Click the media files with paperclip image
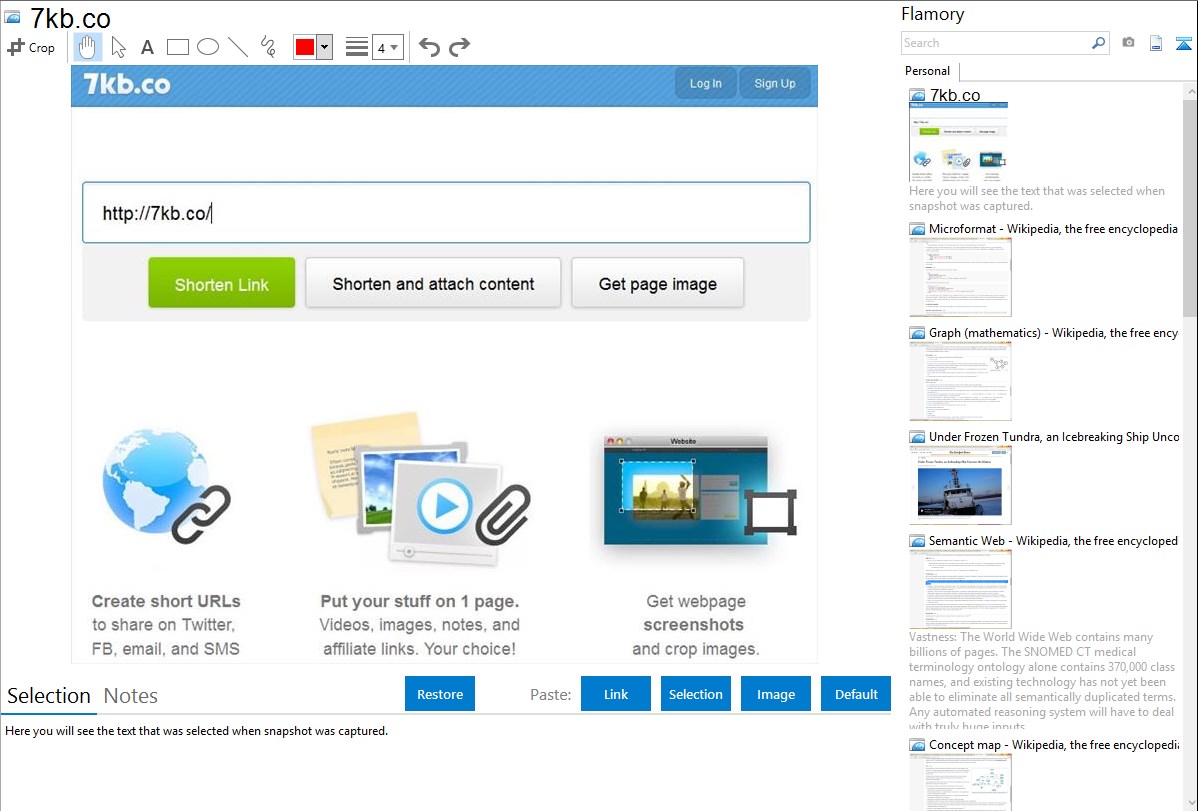1198x811 pixels. 419,490
